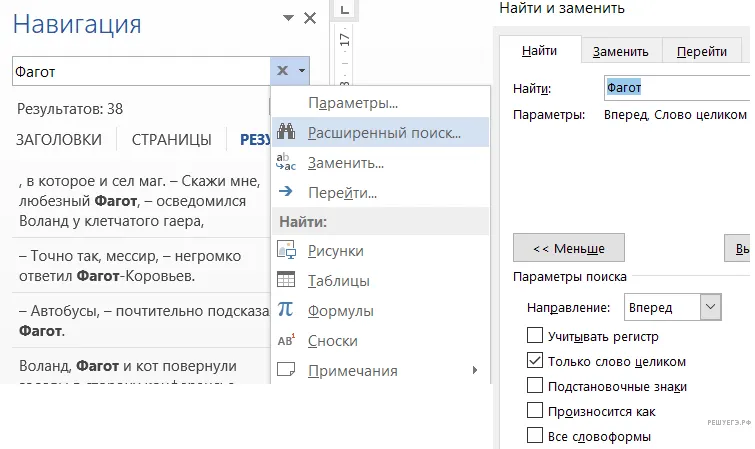Viewport: 755px width, 449px height.
Task: Clear the Фагот search with the X icon
Action: click(x=283, y=71)
